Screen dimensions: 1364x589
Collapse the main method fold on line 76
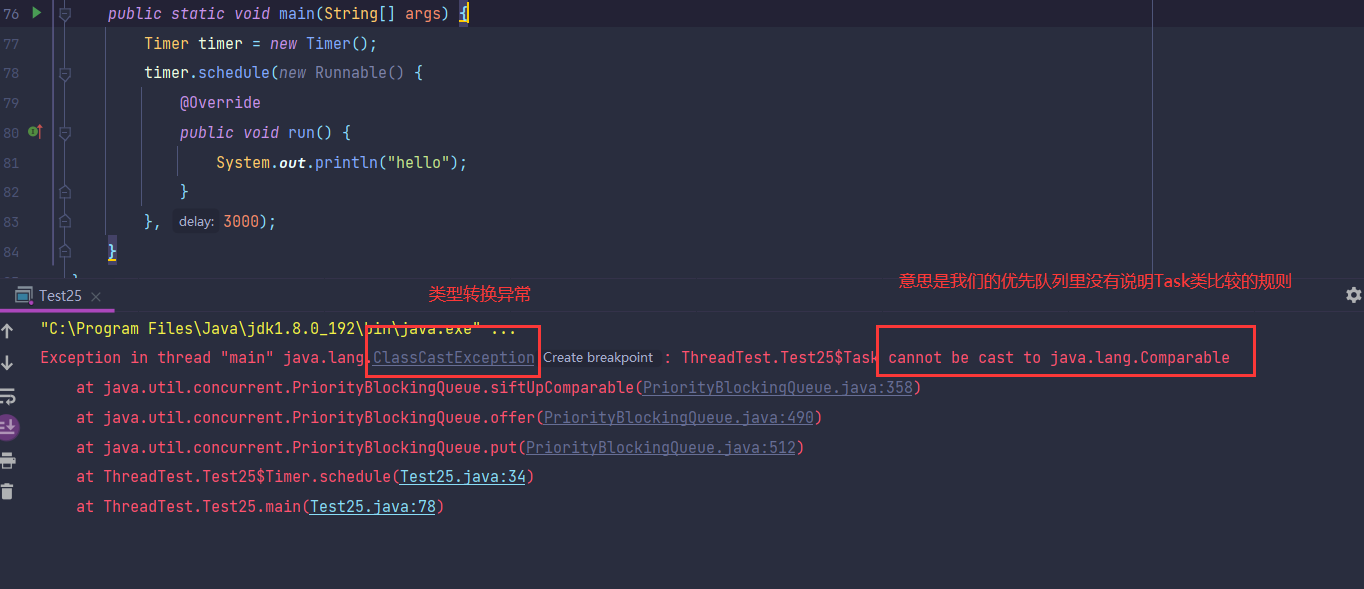pos(65,14)
